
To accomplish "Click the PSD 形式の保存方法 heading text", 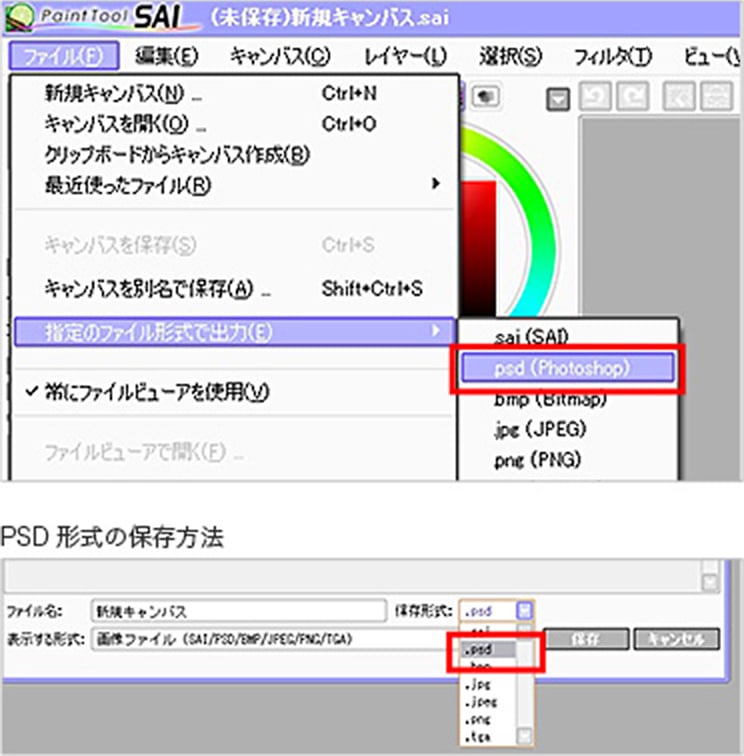I will pos(112,537).
